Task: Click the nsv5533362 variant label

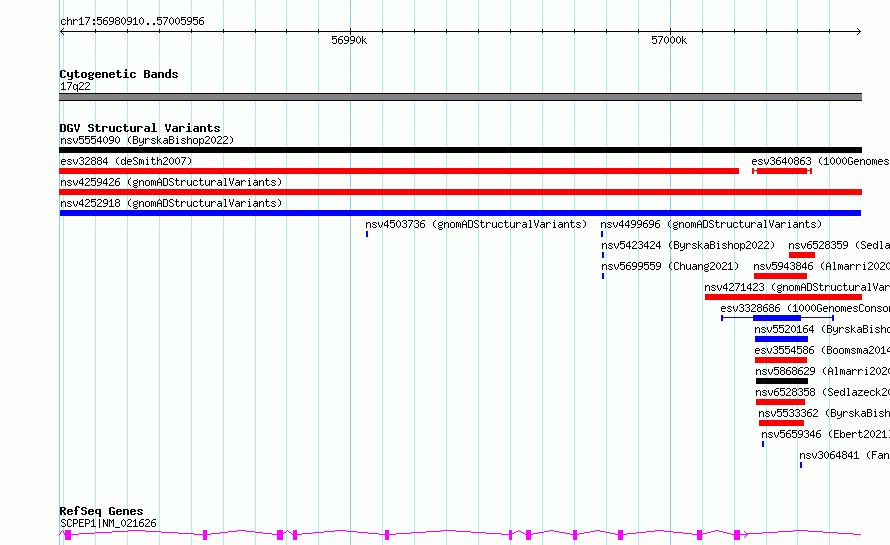Action: [824, 413]
